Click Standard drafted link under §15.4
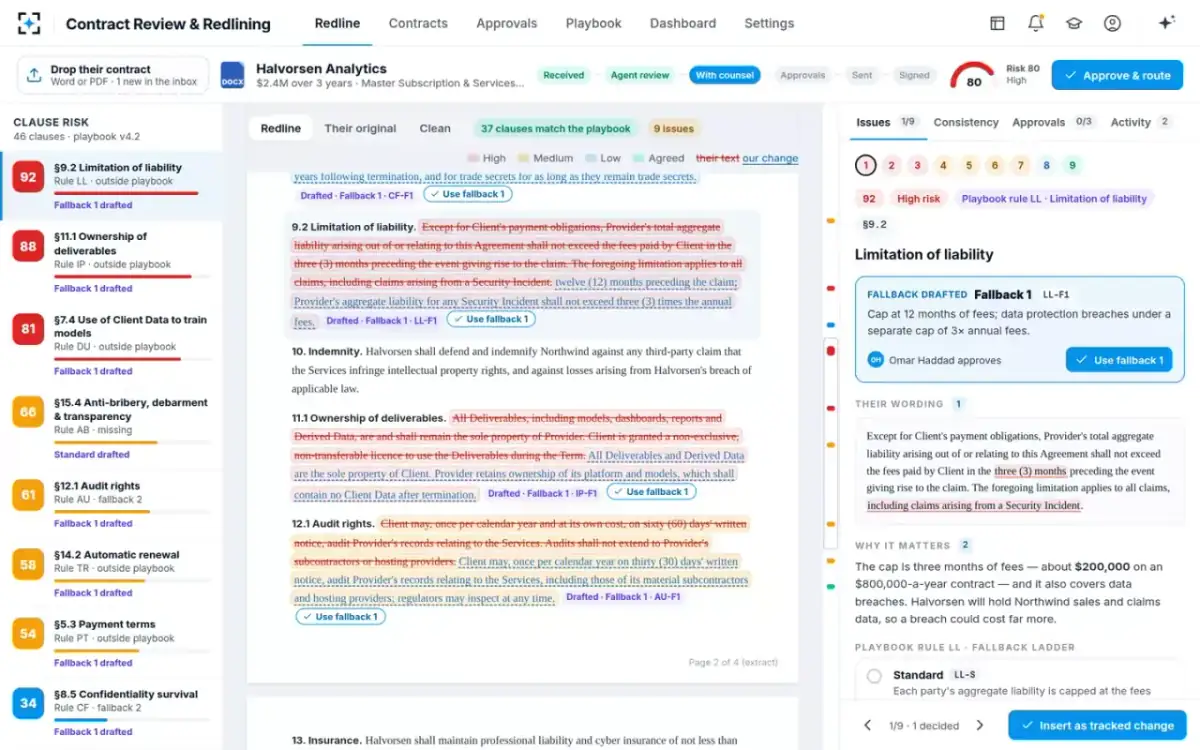 coord(92,454)
